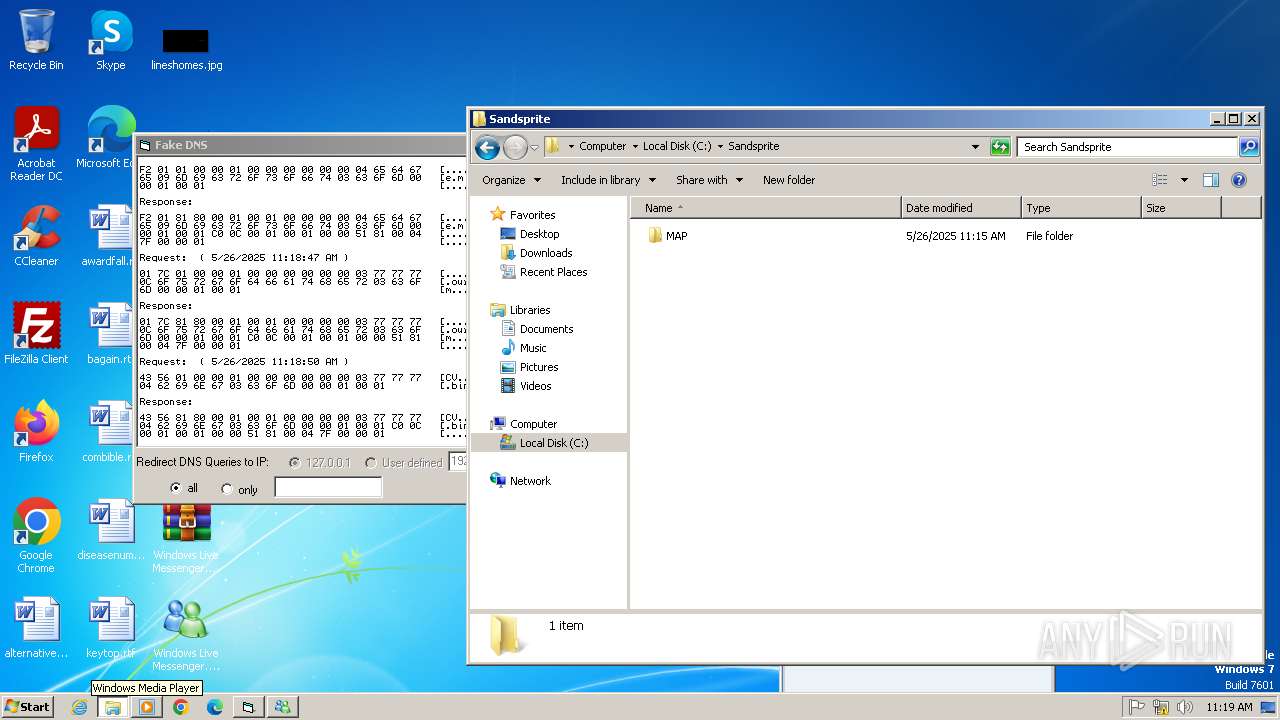Screen dimensions: 1280x720
Task: Select lineshomes.jpg desktop file
Action: coord(186,48)
